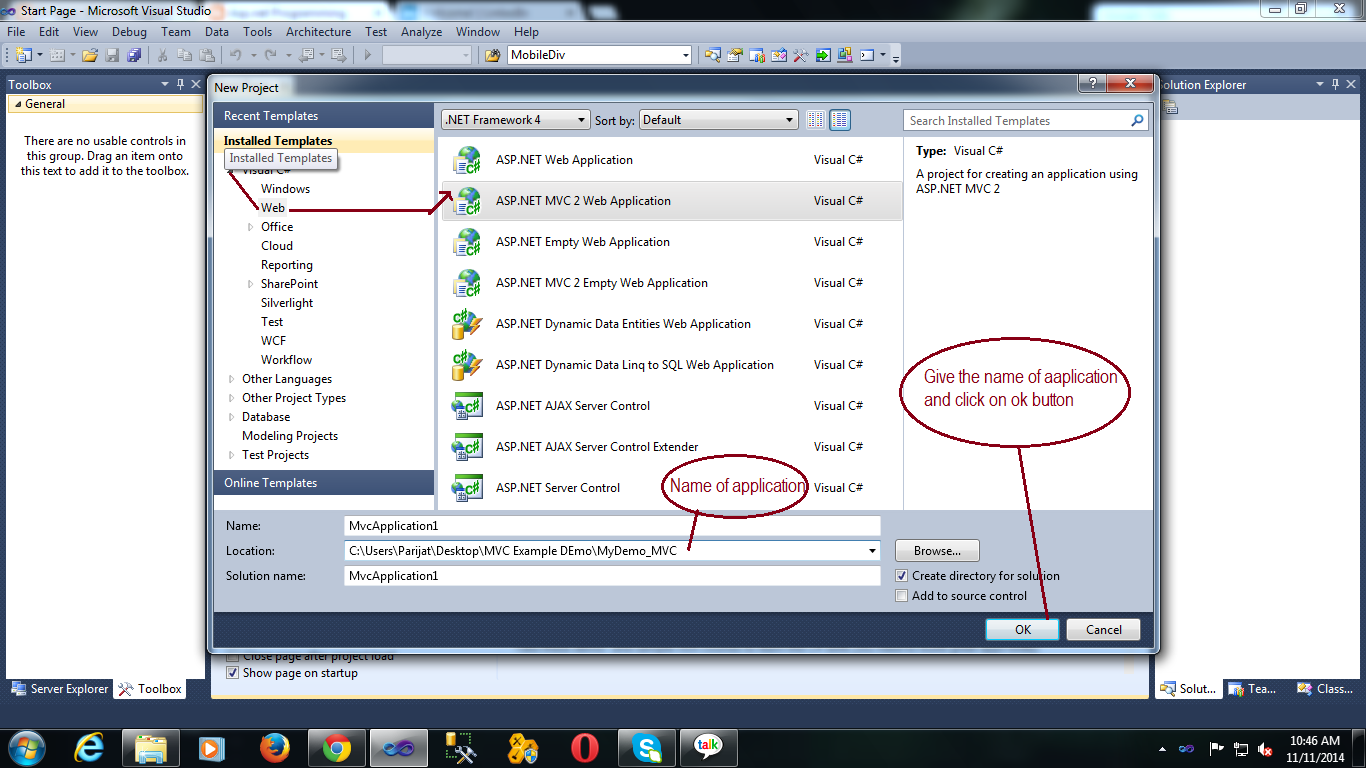The height and width of the screenshot is (768, 1366).
Task: Open Internet Explorer from taskbar
Action: click(91, 747)
